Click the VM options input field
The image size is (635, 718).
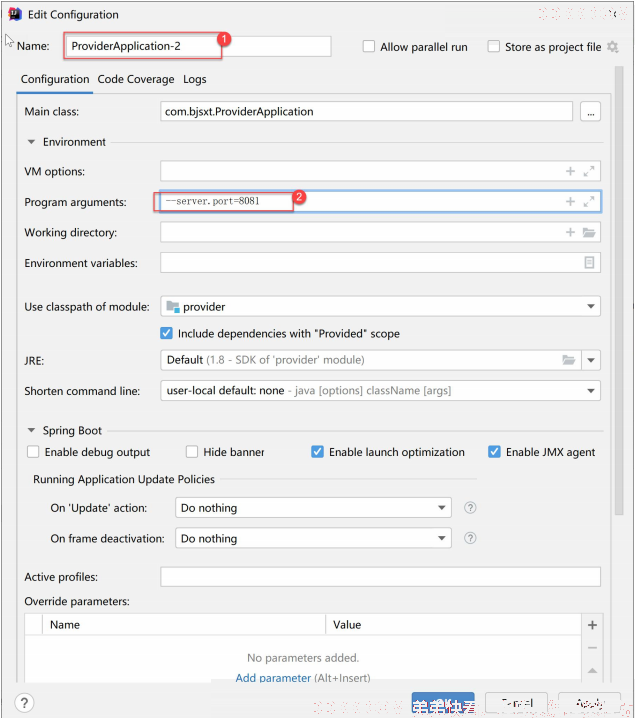pos(380,171)
